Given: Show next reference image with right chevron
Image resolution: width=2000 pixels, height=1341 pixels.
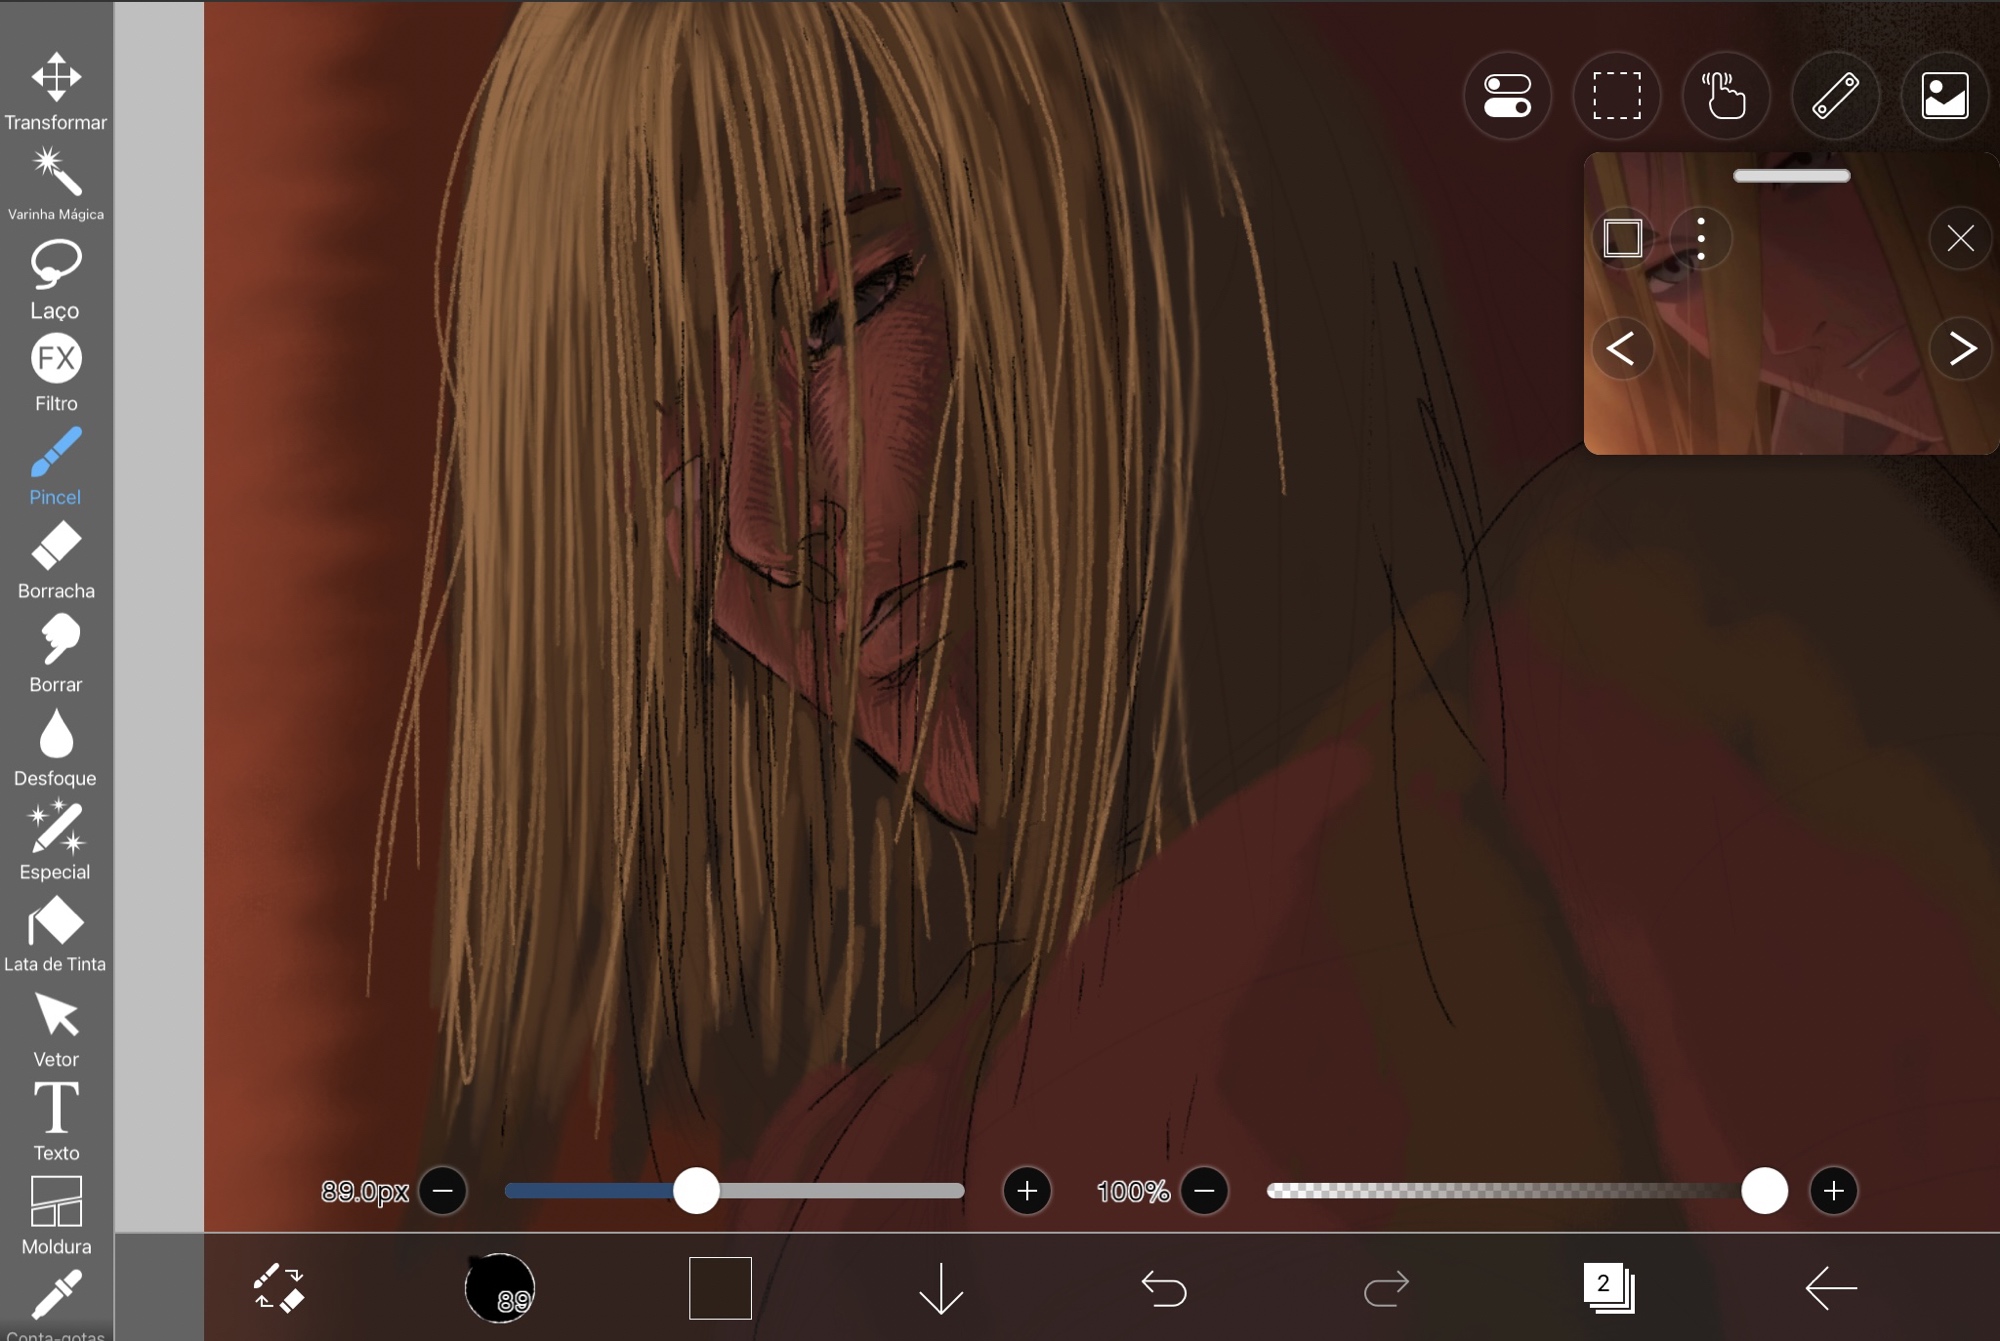Looking at the screenshot, I should [x=1961, y=348].
